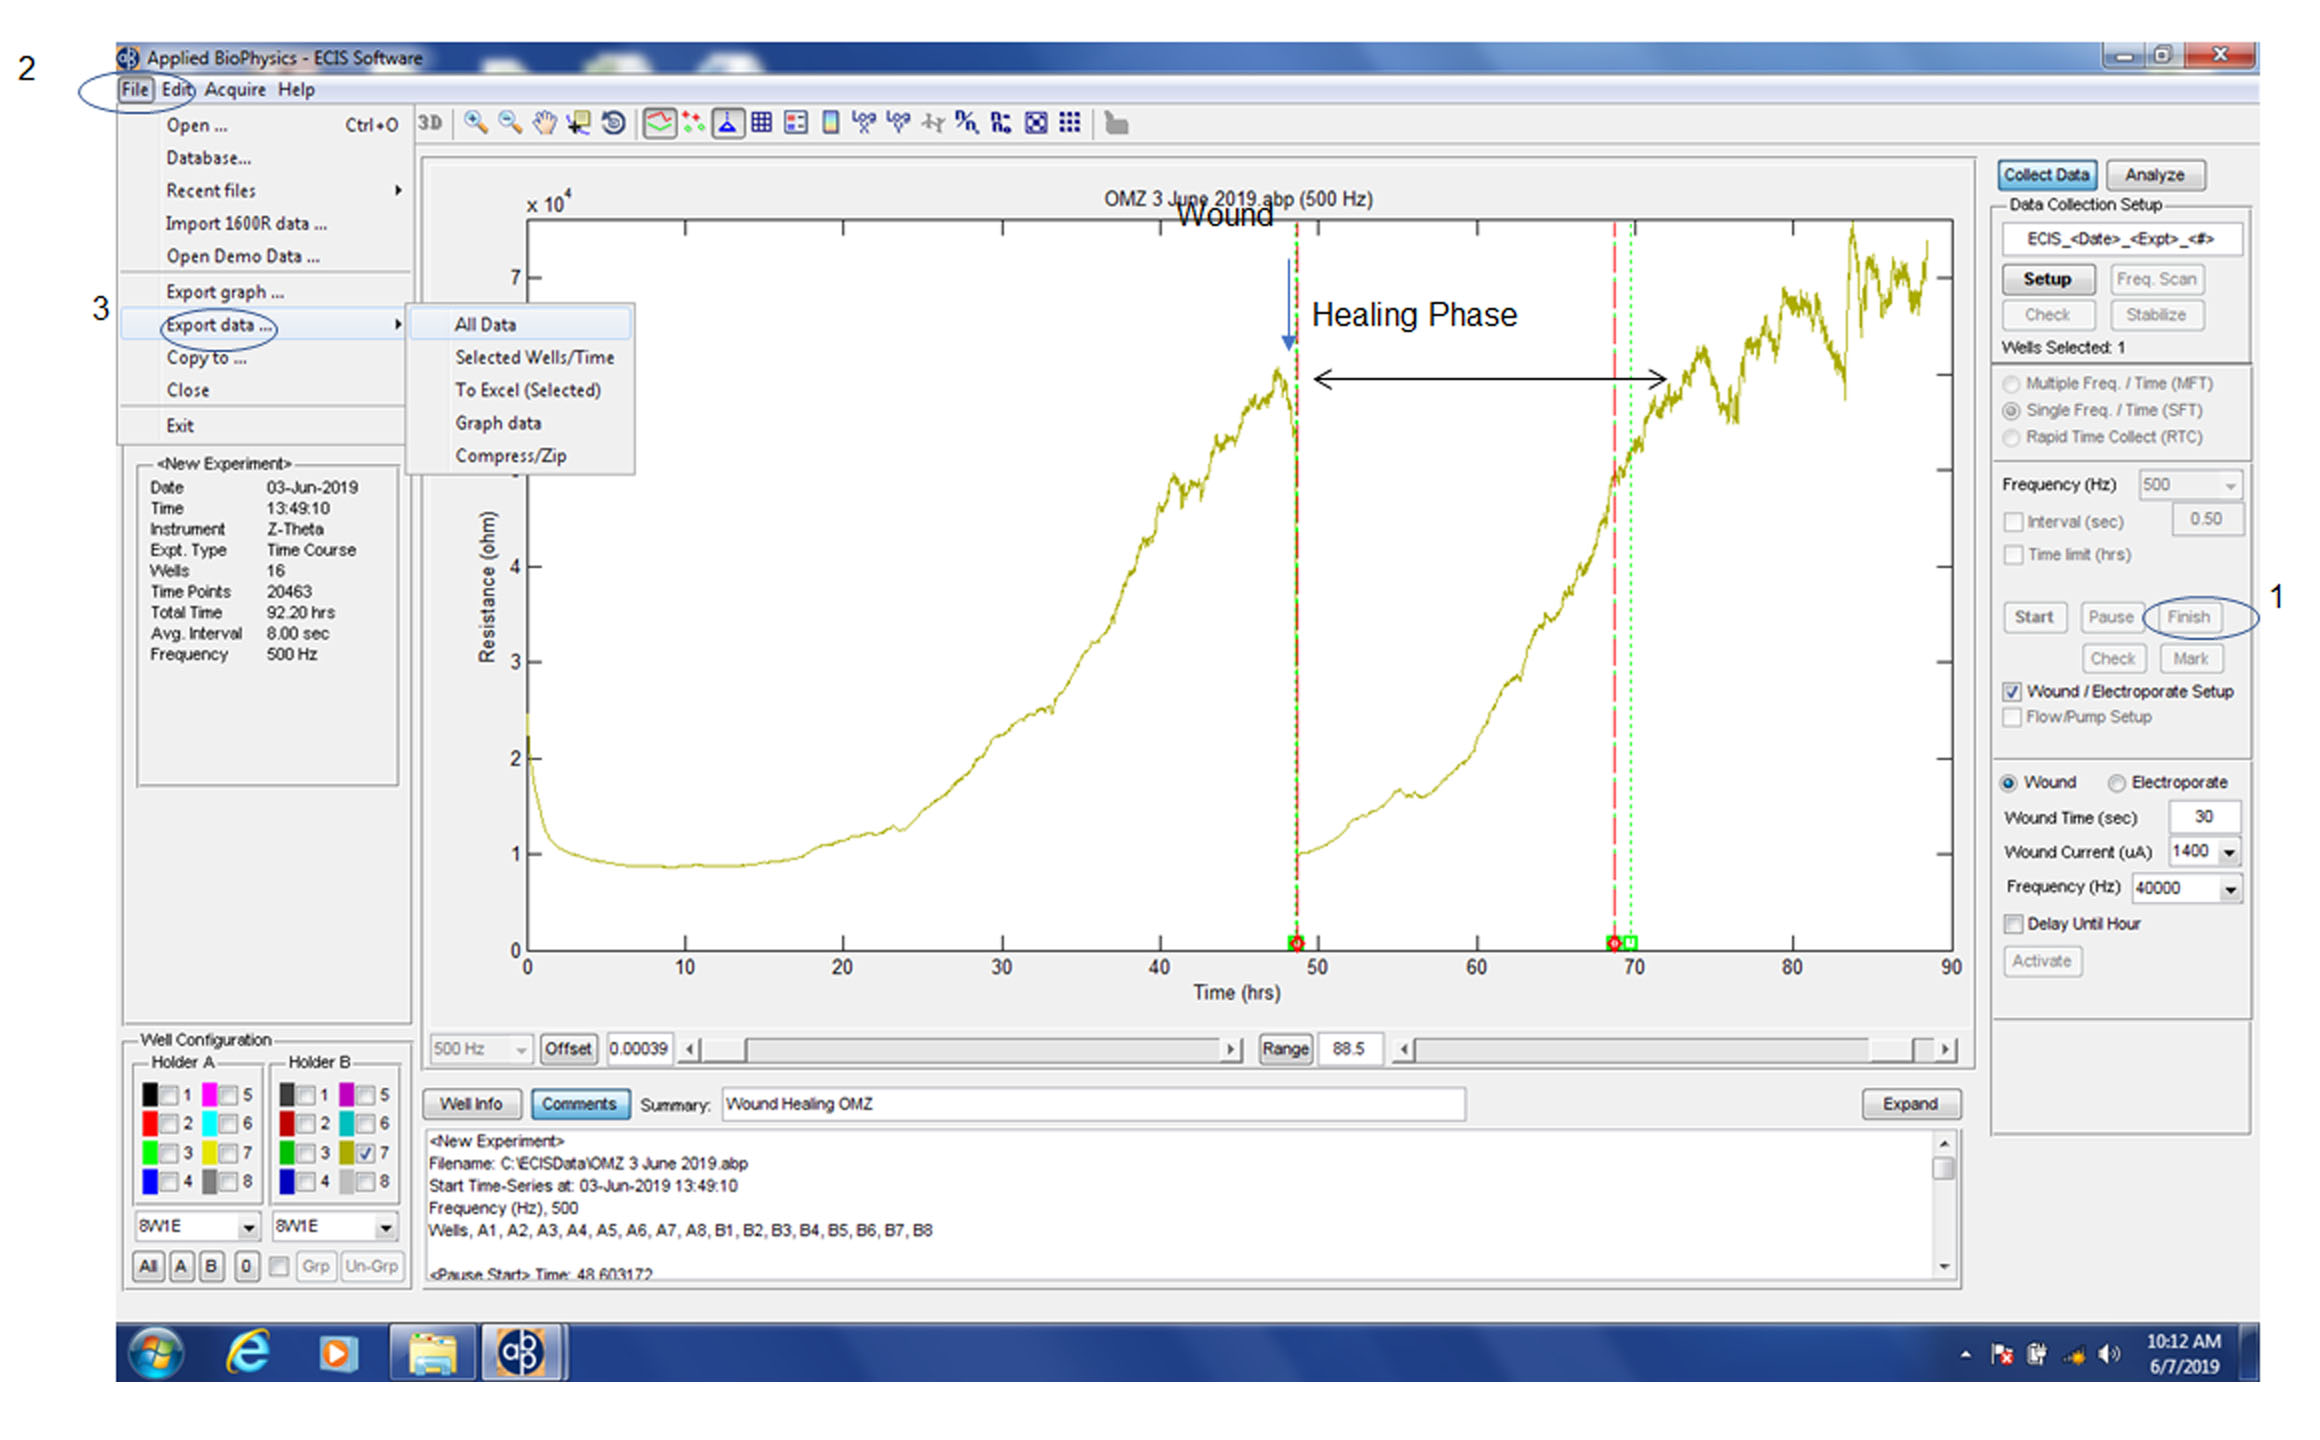Choose To Excel (Selected) option
This screenshot has width=2320, height=1440.
coord(520,391)
